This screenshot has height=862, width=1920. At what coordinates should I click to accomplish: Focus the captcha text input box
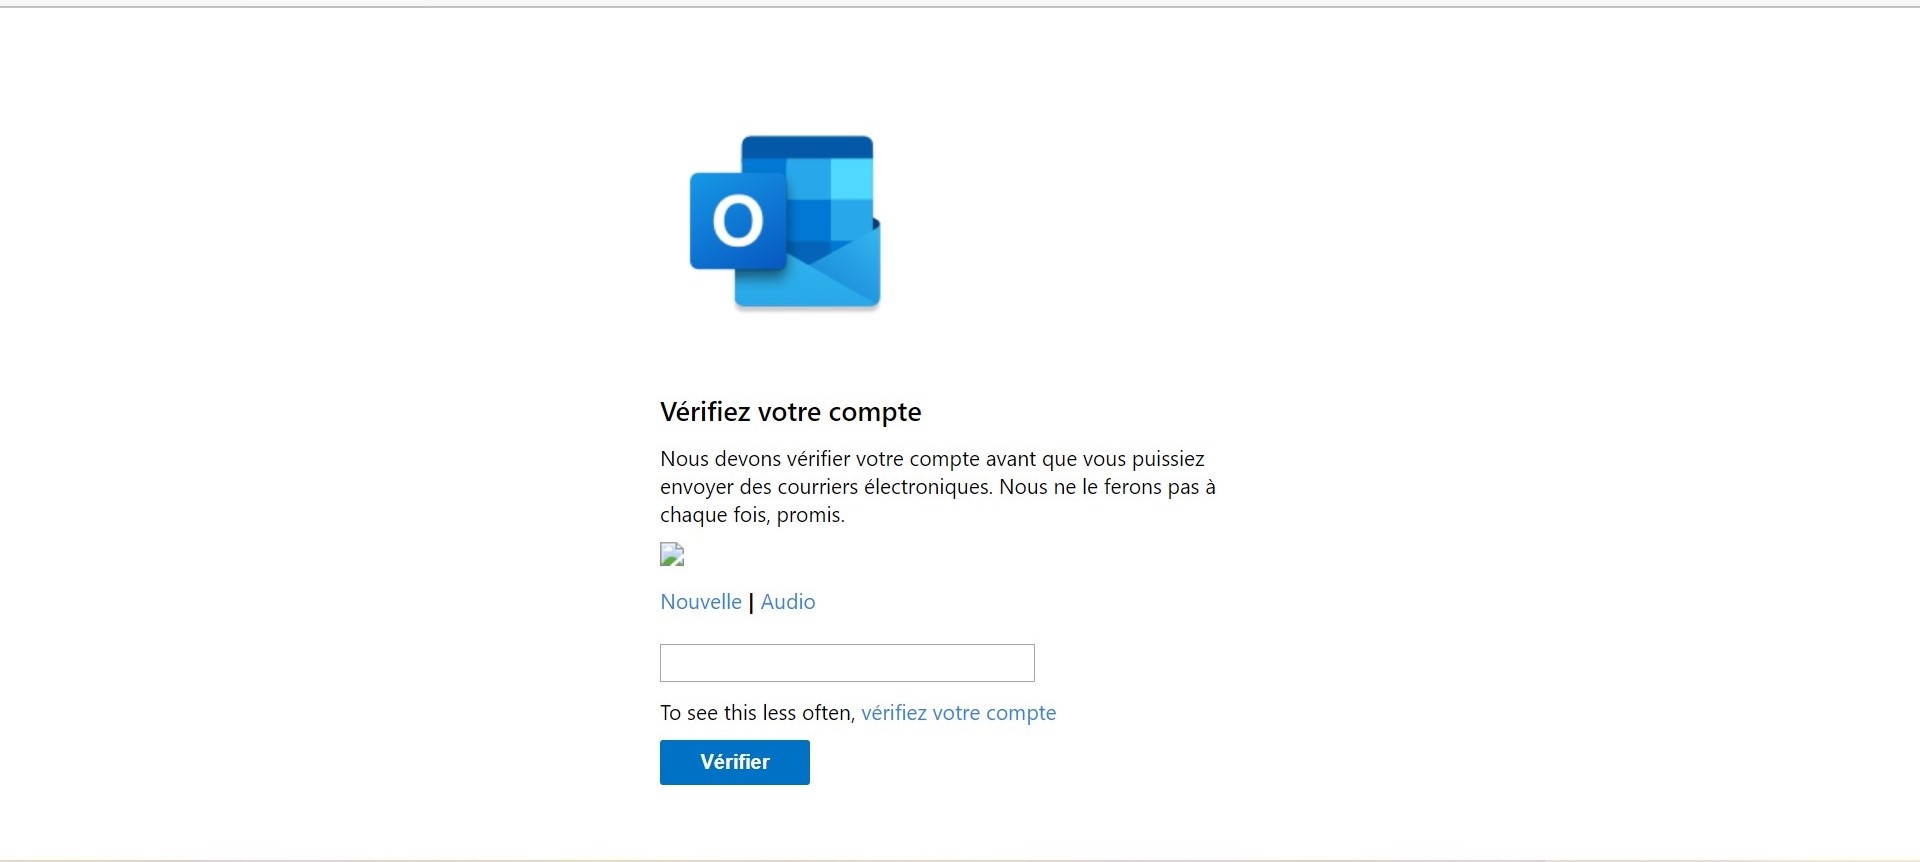pyautogui.click(x=847, y=663)
